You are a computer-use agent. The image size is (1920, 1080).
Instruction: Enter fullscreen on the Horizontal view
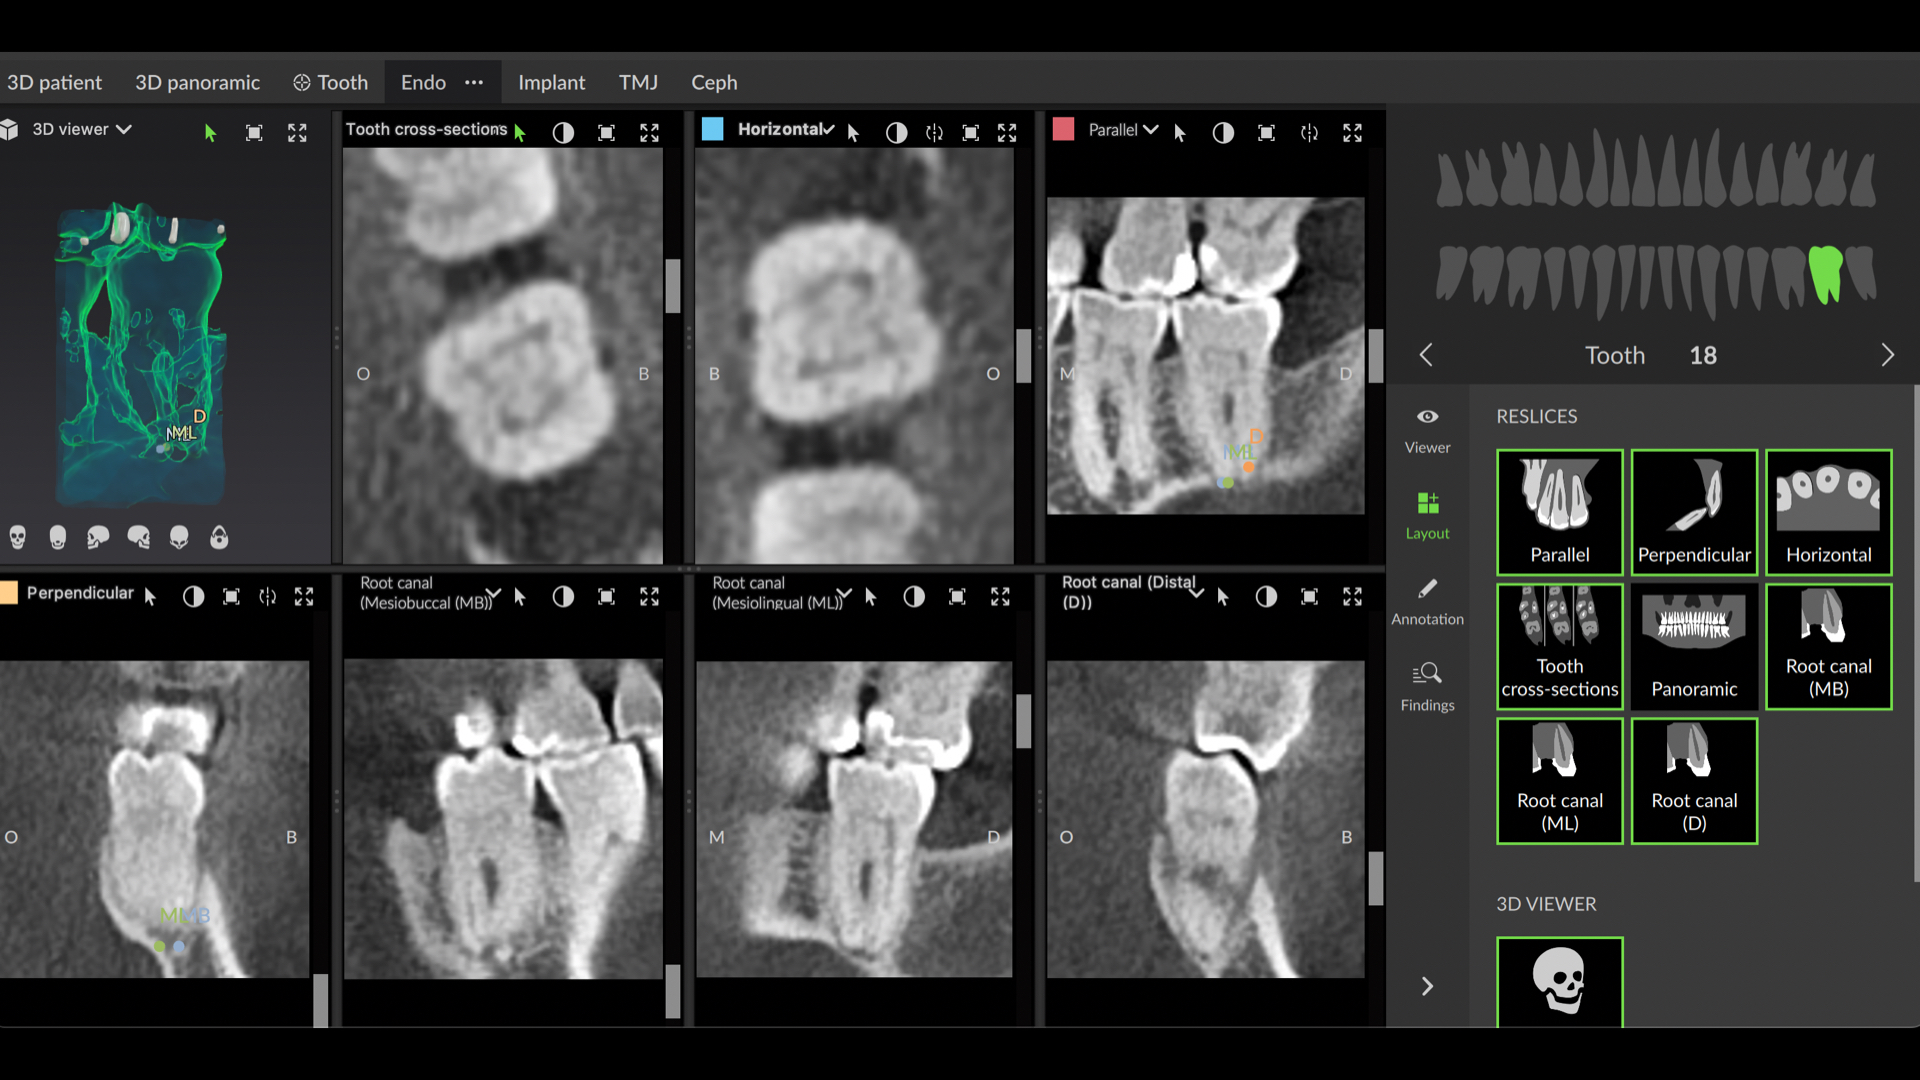[1007, 132]
